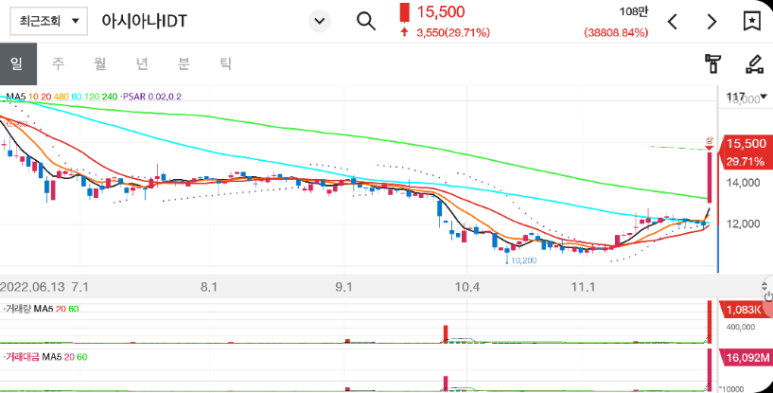Screen dimensions: 773x393
Task: Click the 거래량 volume indicator label
Action: tap(18, 309)
